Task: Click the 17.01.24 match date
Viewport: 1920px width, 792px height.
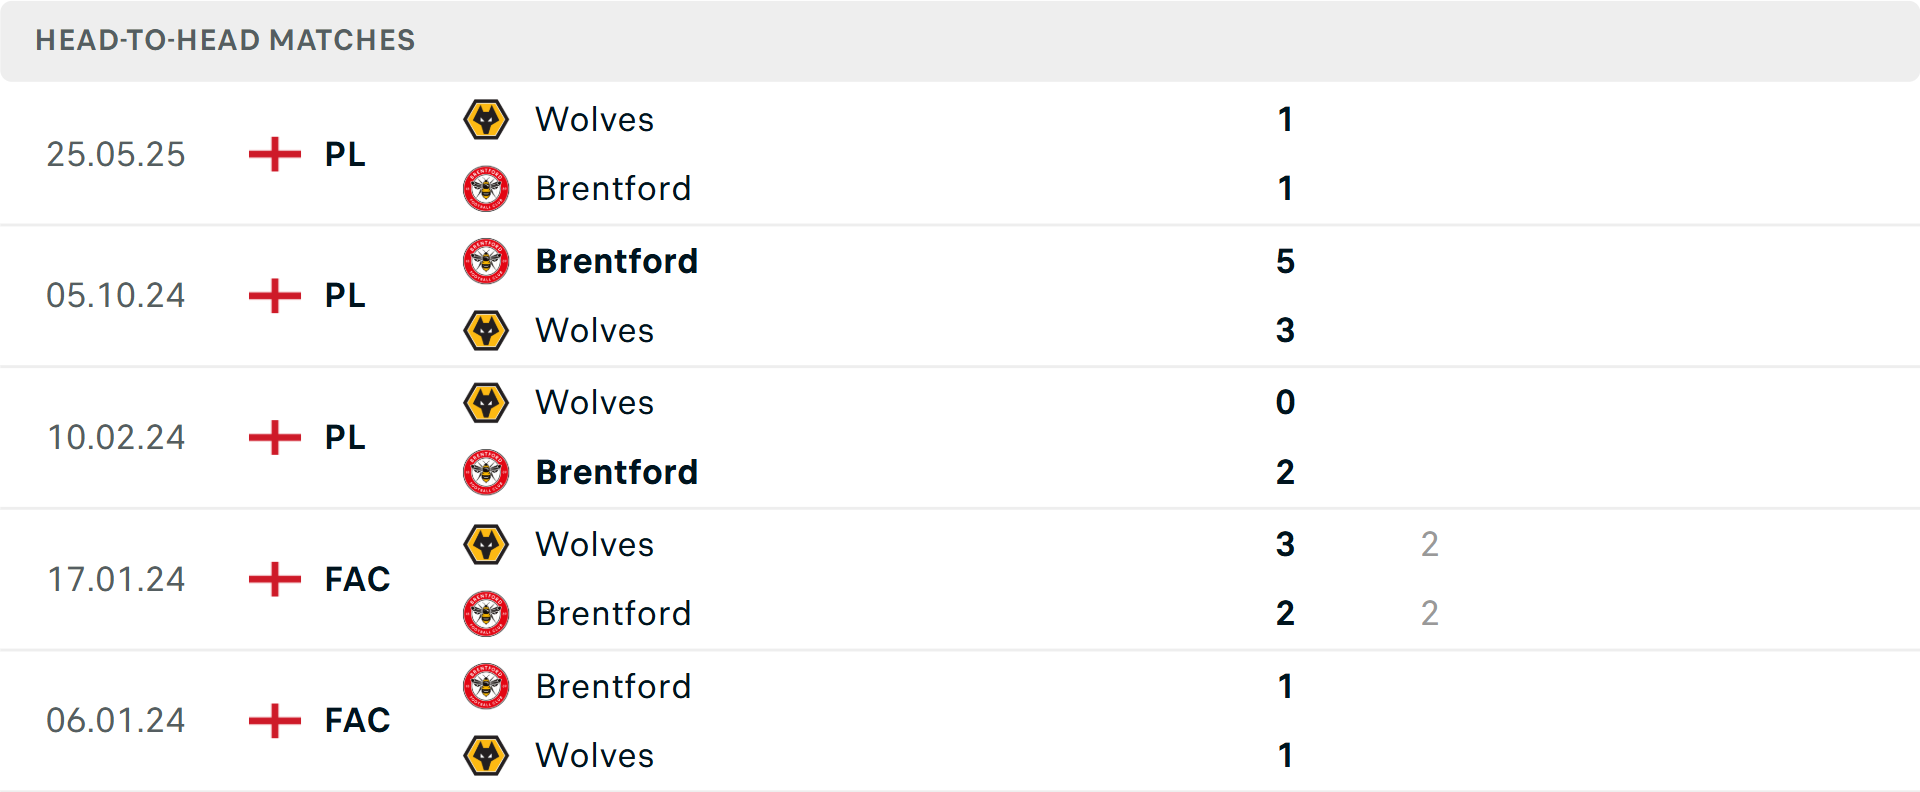Action: tap(116, 579)
